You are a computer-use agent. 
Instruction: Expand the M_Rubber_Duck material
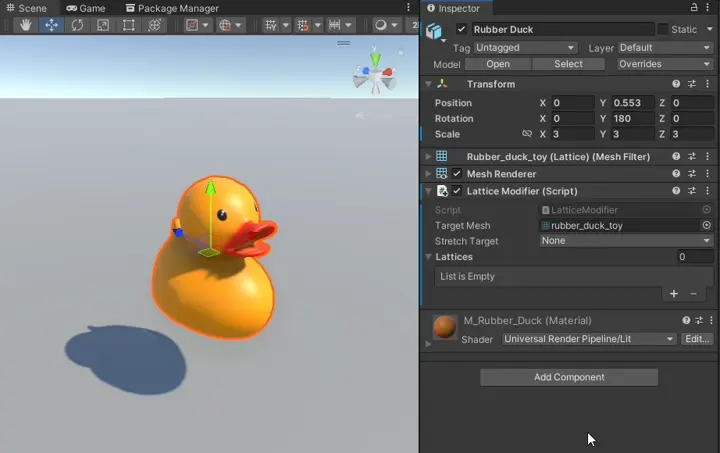click(x=428, y=343)
